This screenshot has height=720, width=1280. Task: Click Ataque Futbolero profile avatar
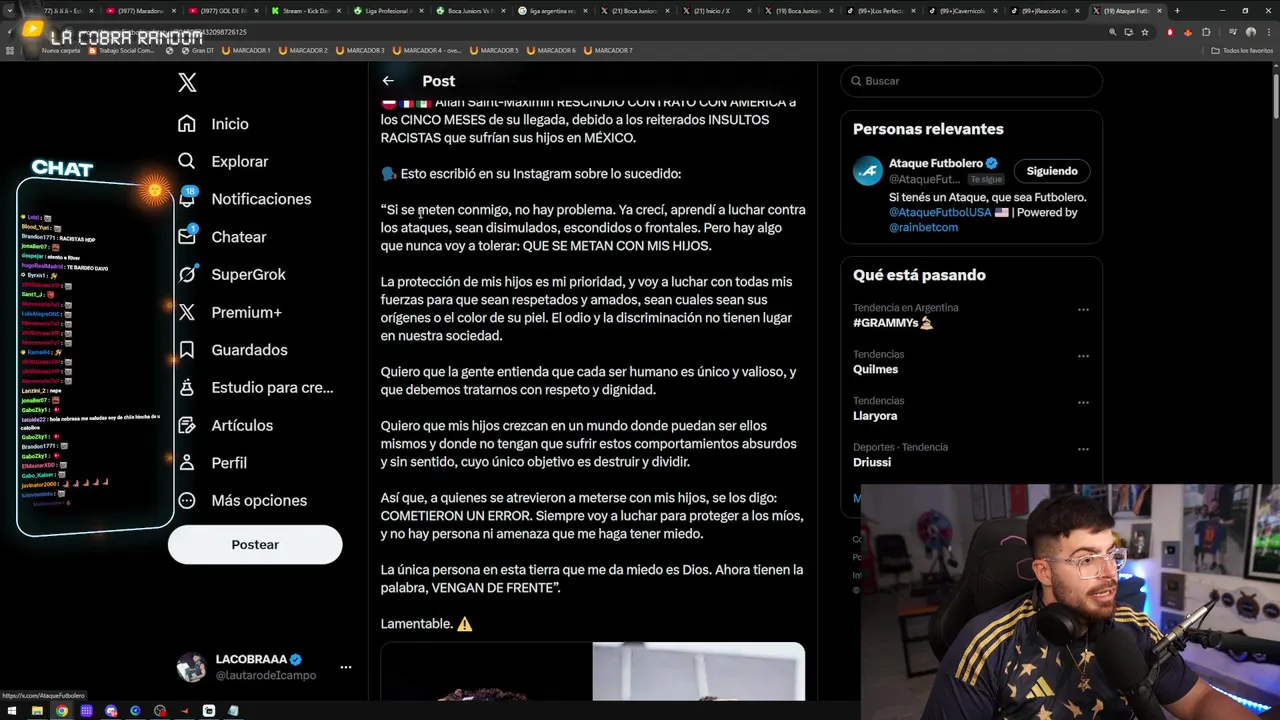(868, 171)
